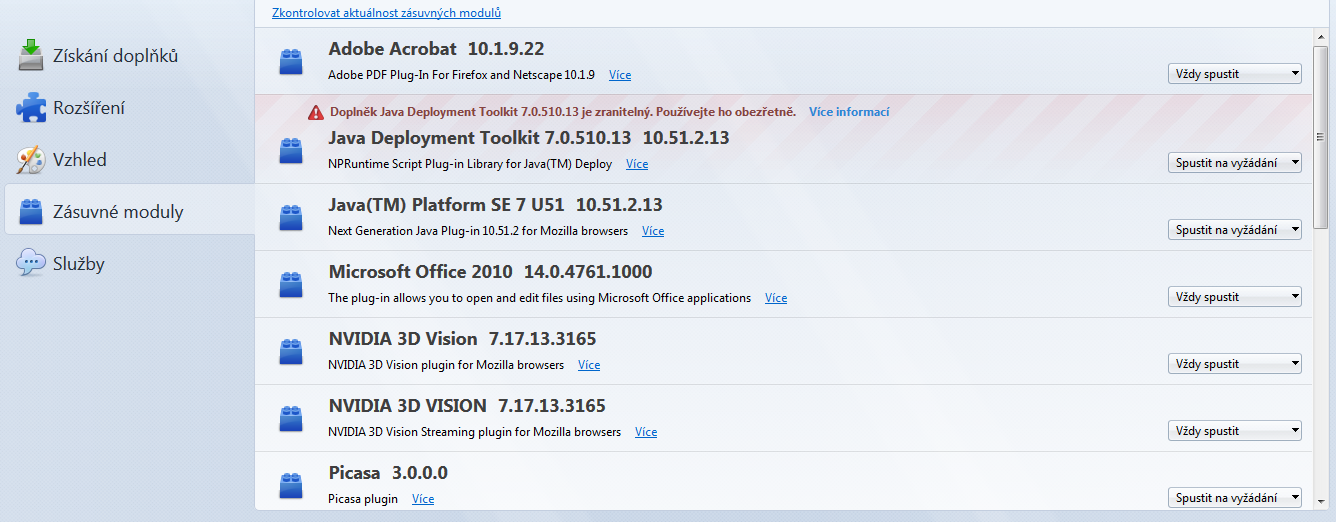Open the Více informací warning link
Image resolution: width=1336 pixels, height=522 pixels.
[x=849, y=112]
